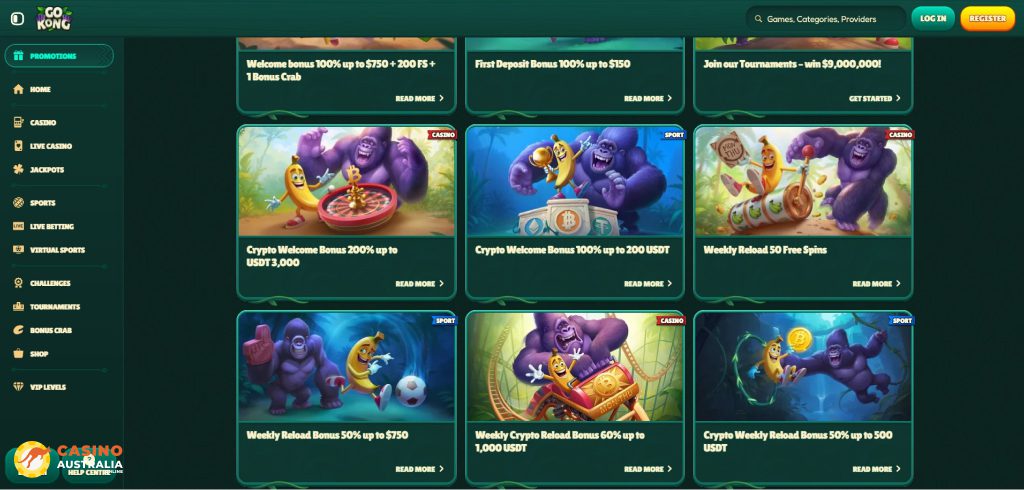Open the Challenges sidebar entry

pos(42,283)
